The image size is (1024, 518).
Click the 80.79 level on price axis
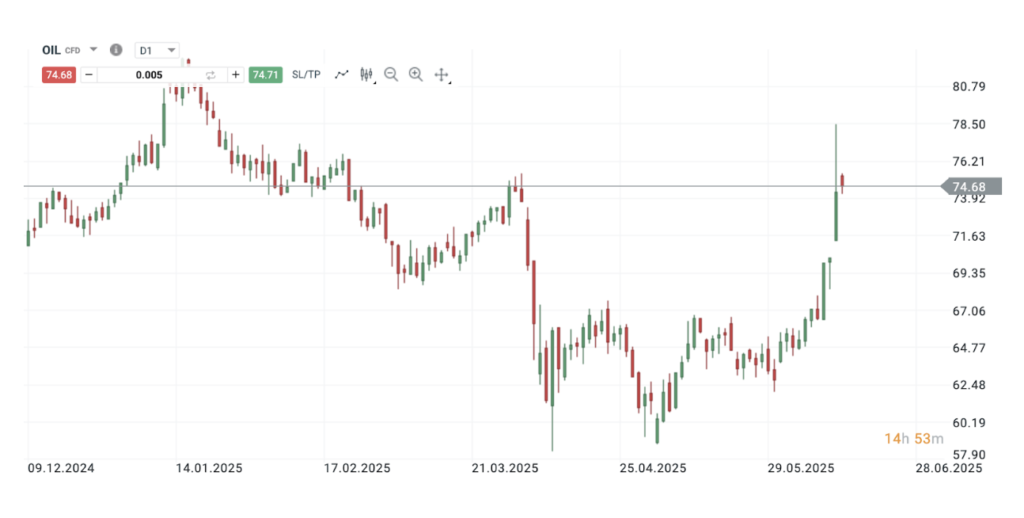pyautogui.click(x=969, y=87)
